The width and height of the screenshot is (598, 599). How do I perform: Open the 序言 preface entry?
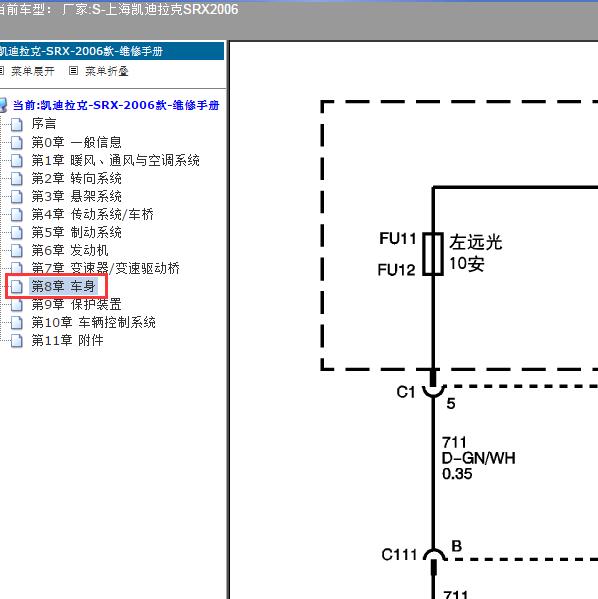click(44, 123)
